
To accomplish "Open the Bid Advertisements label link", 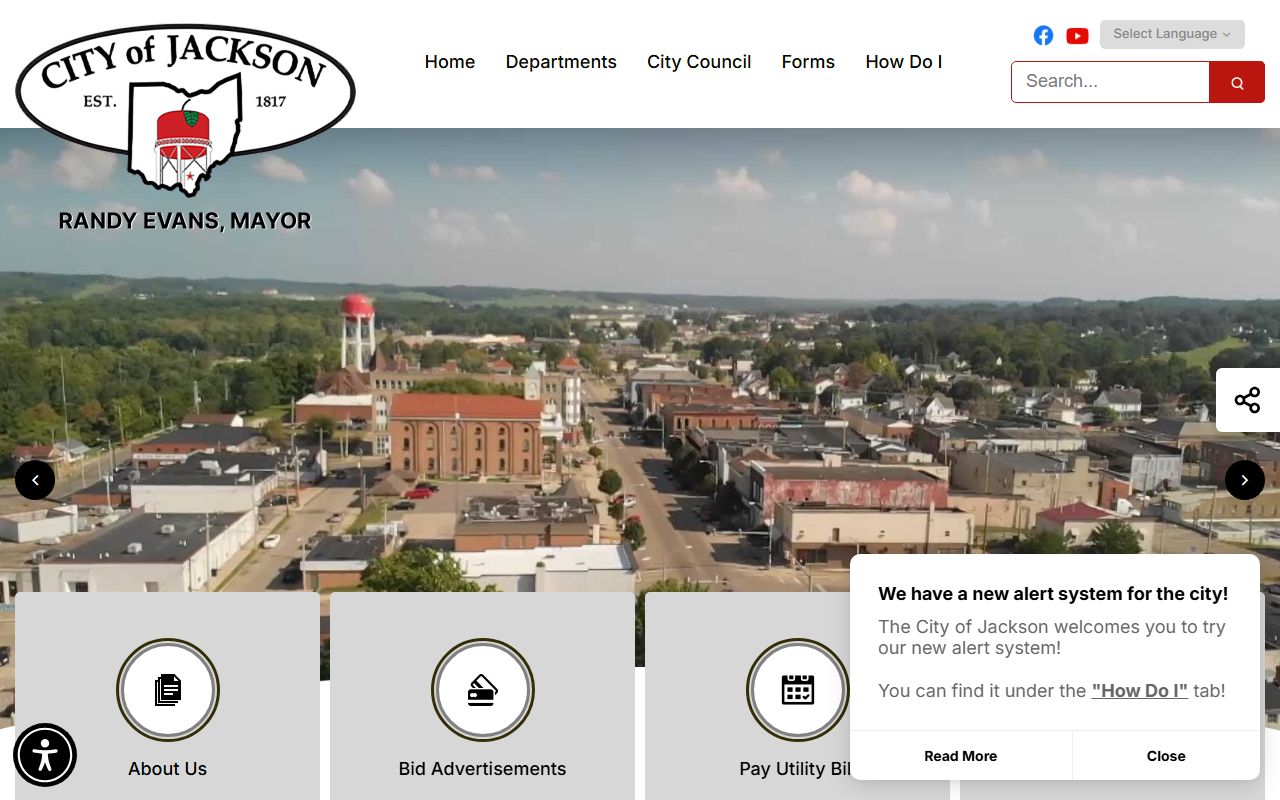I will click(483, 769).
